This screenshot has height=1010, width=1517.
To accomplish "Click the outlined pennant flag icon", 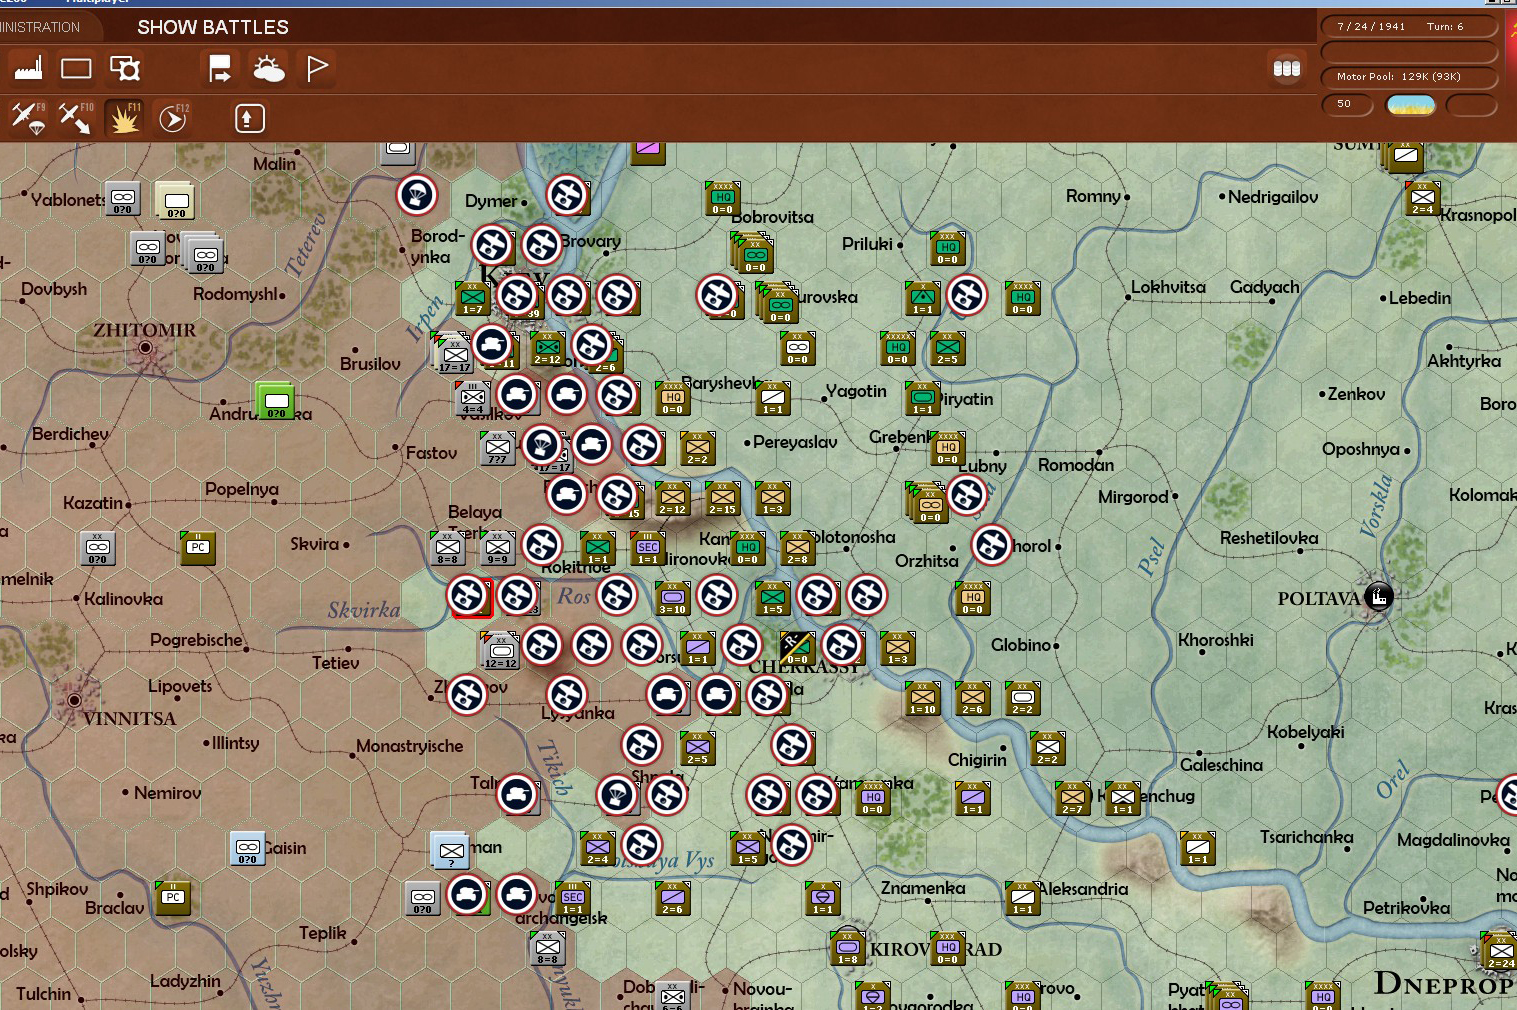I will pos(317,68).
